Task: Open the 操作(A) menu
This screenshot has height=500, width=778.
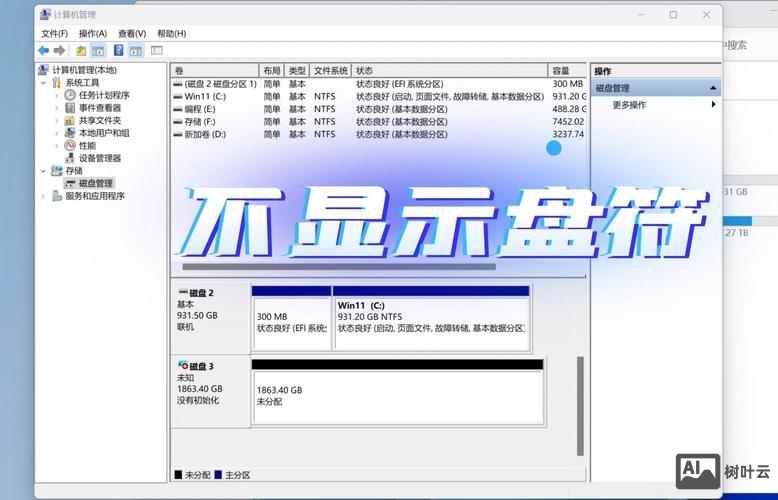Action: tap(93, 33)
